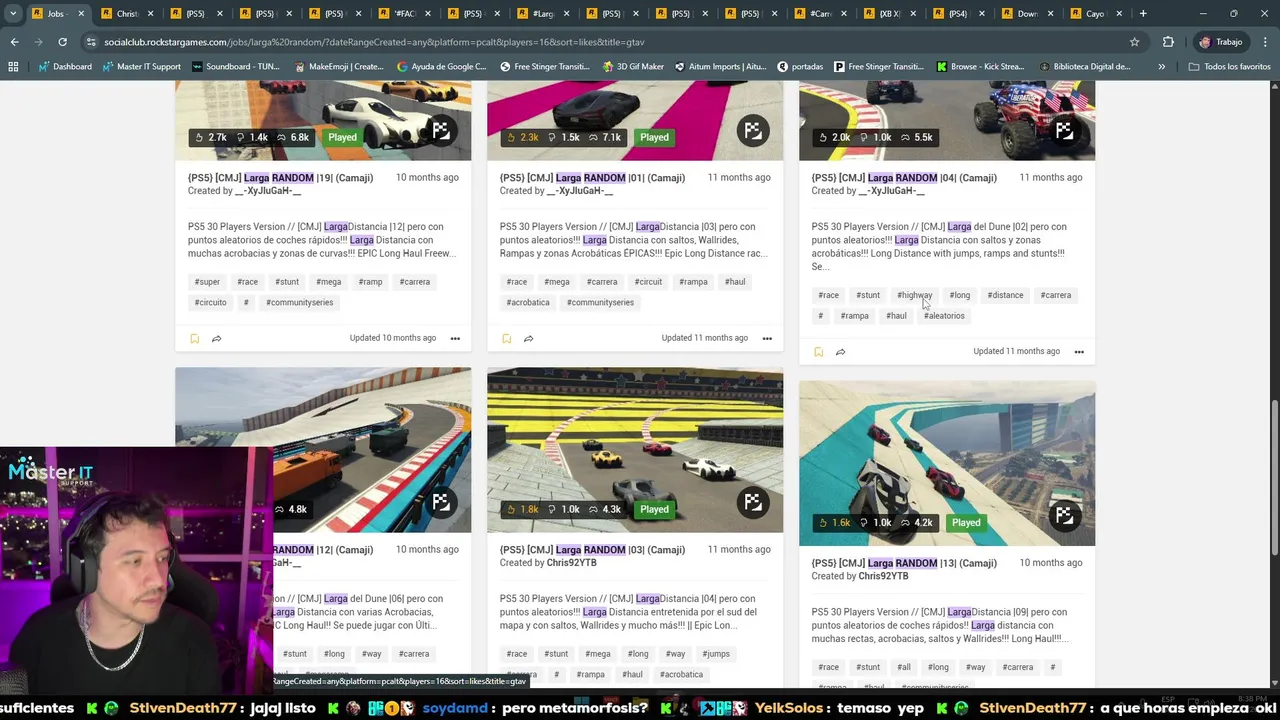Click race flag icon on |12| thumbnail

(x=441, y=503)
